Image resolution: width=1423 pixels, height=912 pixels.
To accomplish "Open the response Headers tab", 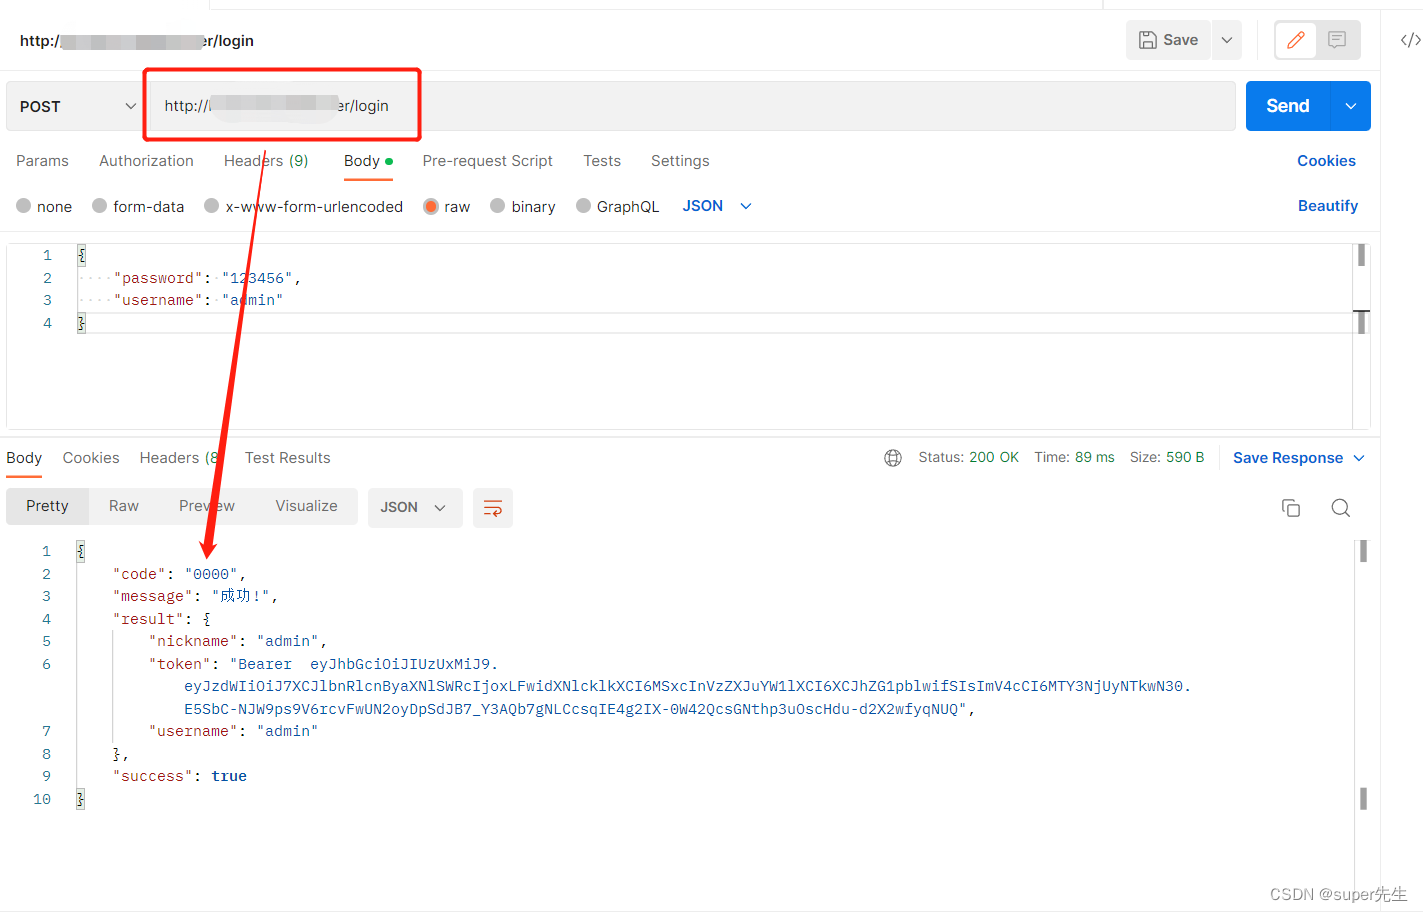I will 180,458.
